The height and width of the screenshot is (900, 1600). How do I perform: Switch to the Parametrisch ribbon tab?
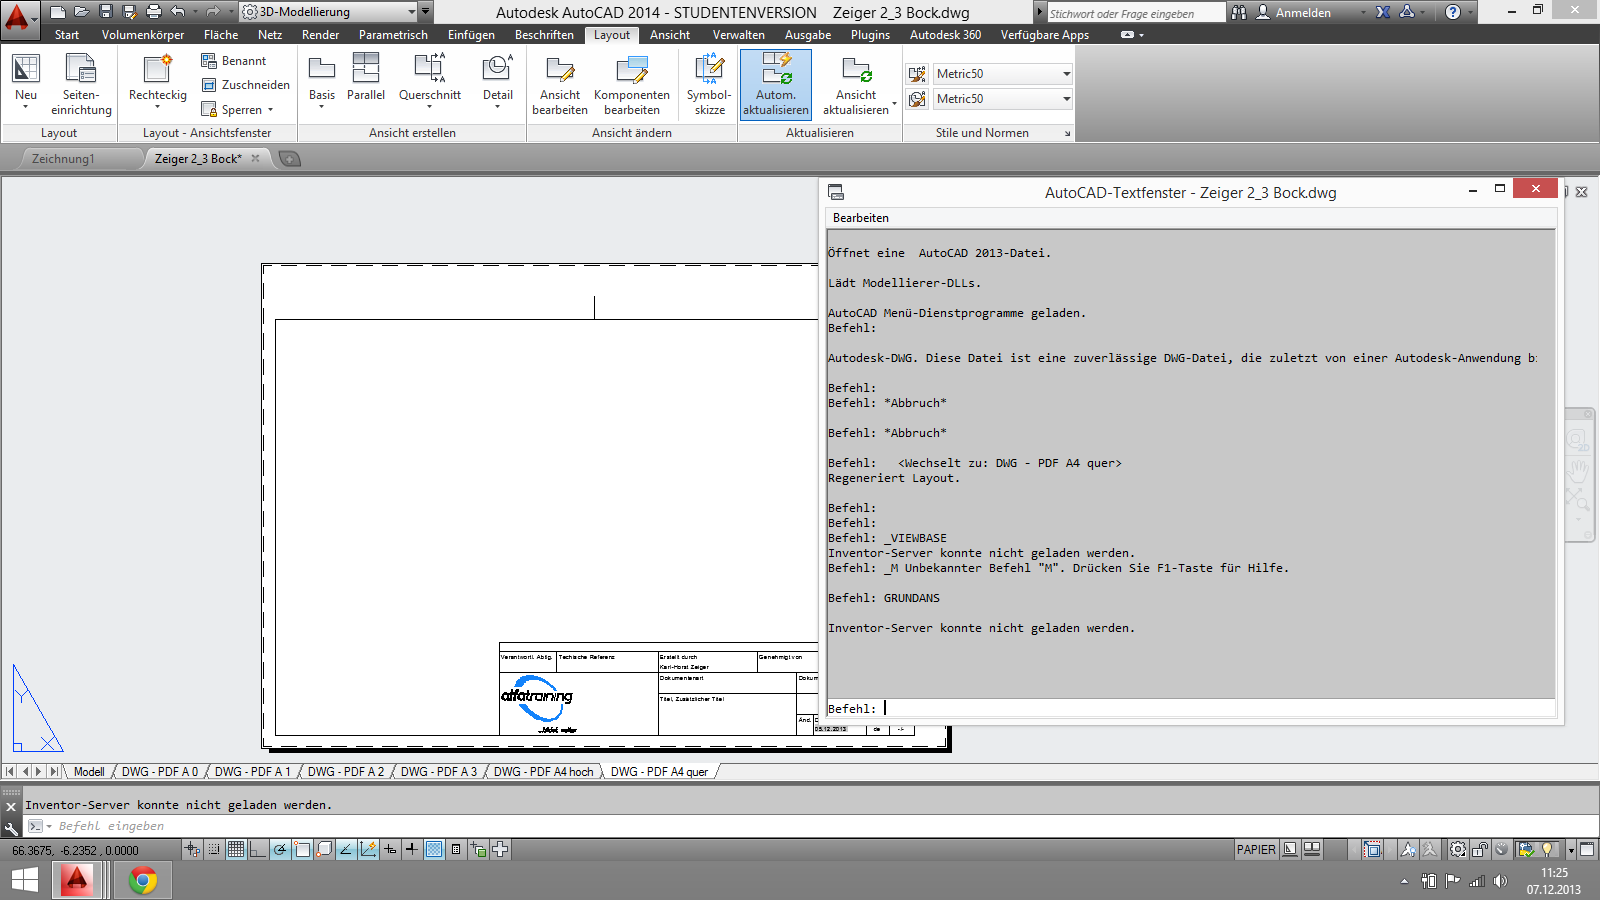click(393, 35)
